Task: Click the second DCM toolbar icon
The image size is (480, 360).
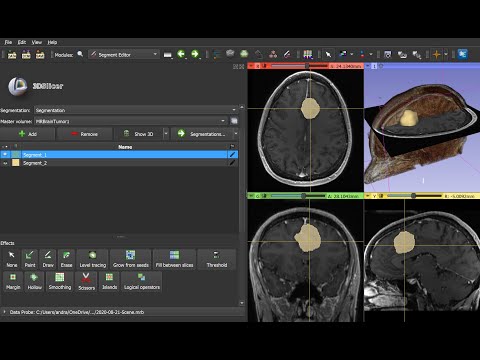Action: [26, 55]
